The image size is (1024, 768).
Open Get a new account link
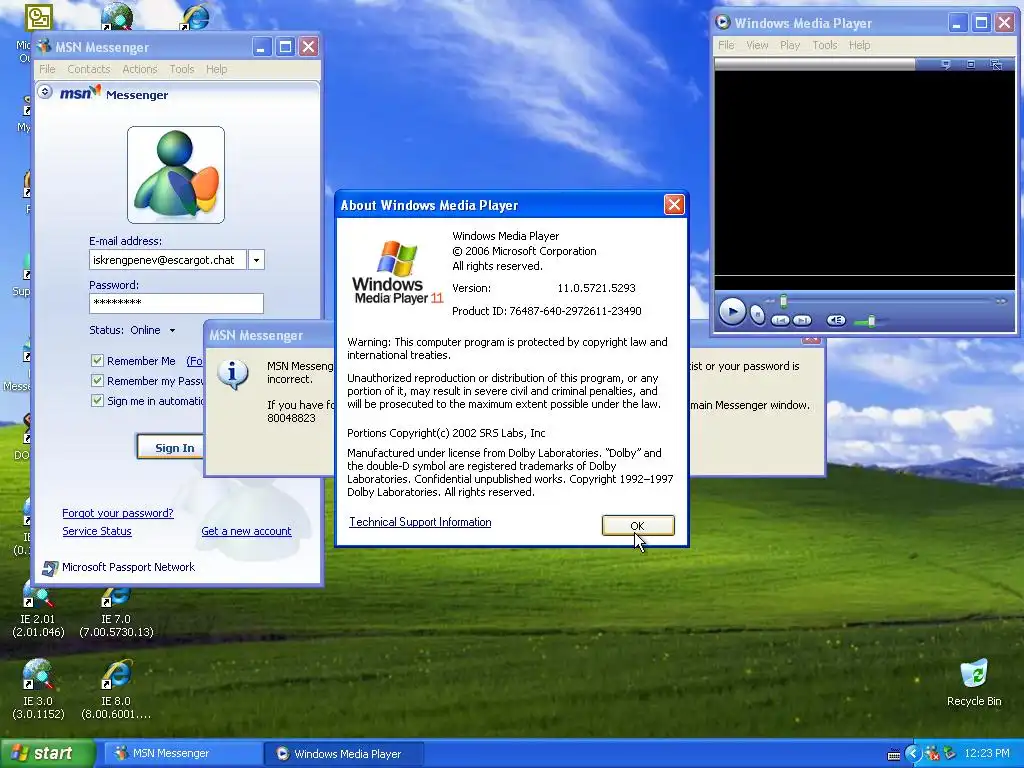[x=246, y=532]
